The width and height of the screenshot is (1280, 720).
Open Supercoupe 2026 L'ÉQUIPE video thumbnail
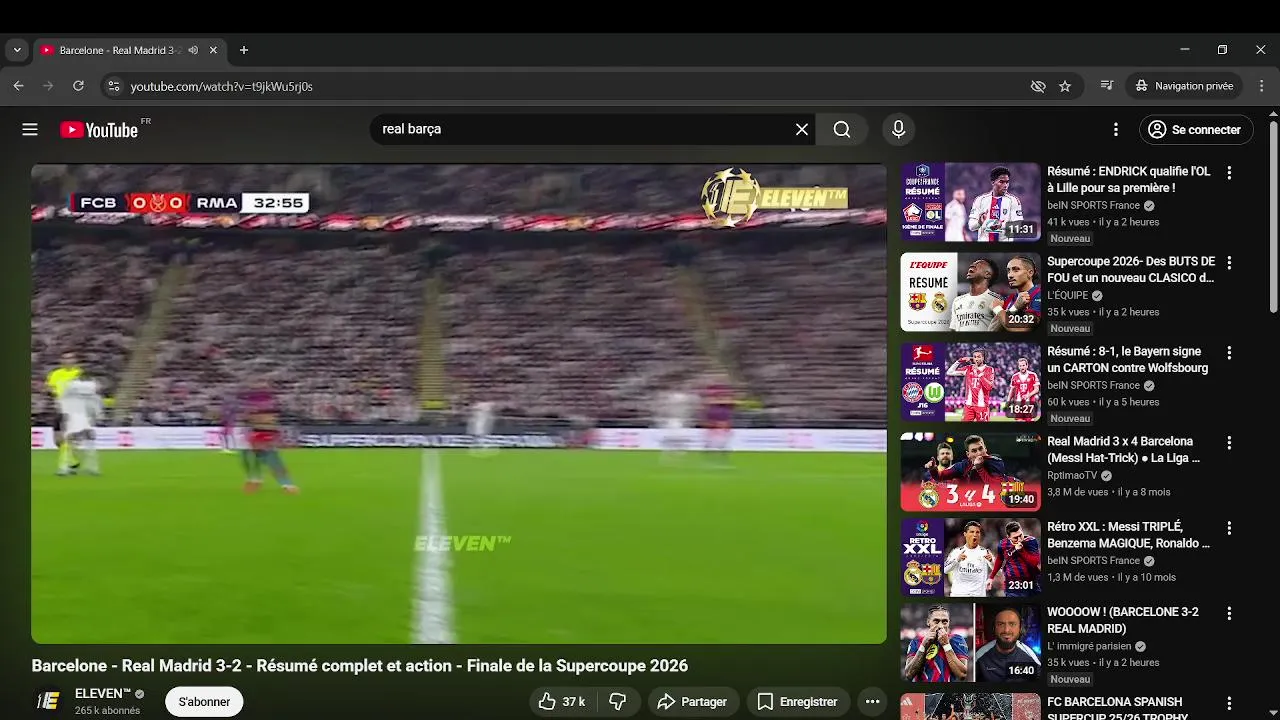970,292
